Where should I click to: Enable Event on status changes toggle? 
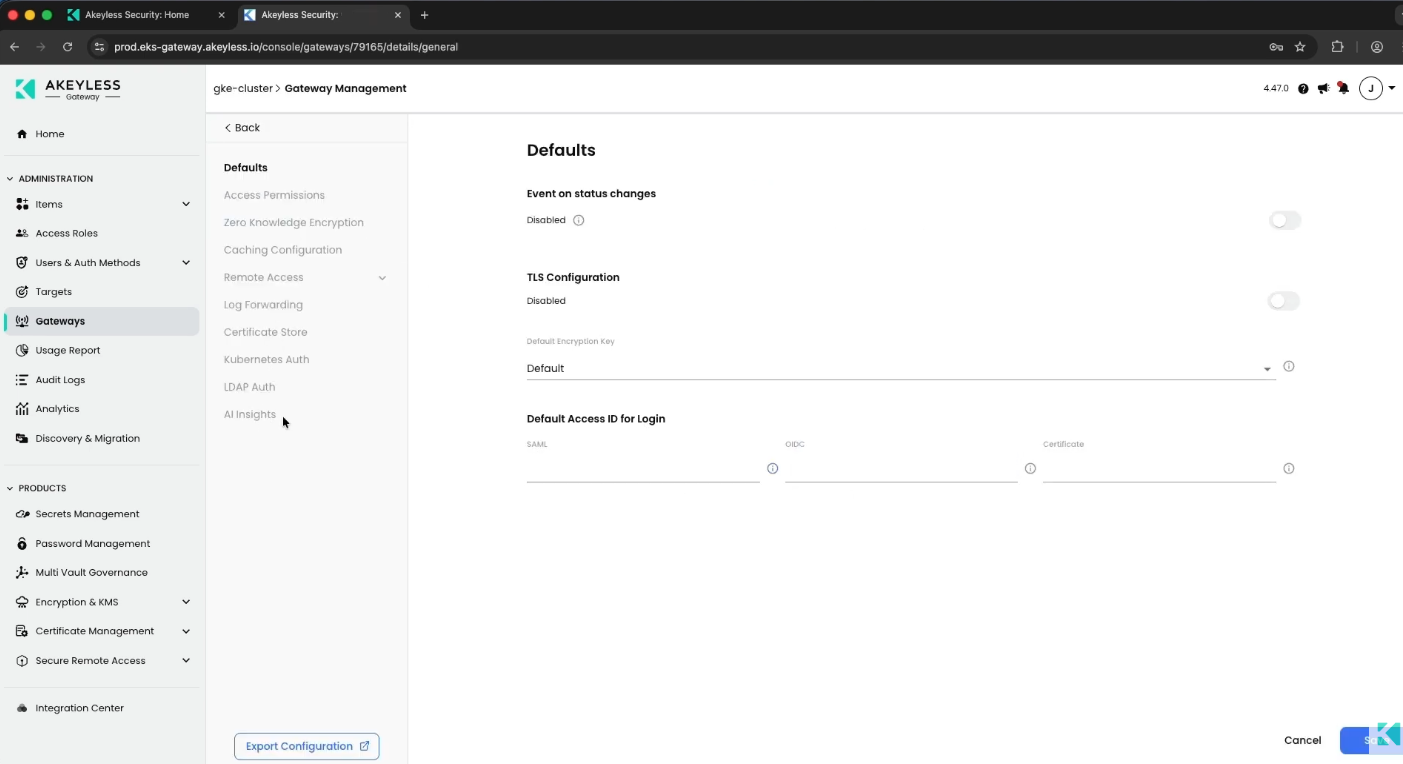[x=1284, y=220]
